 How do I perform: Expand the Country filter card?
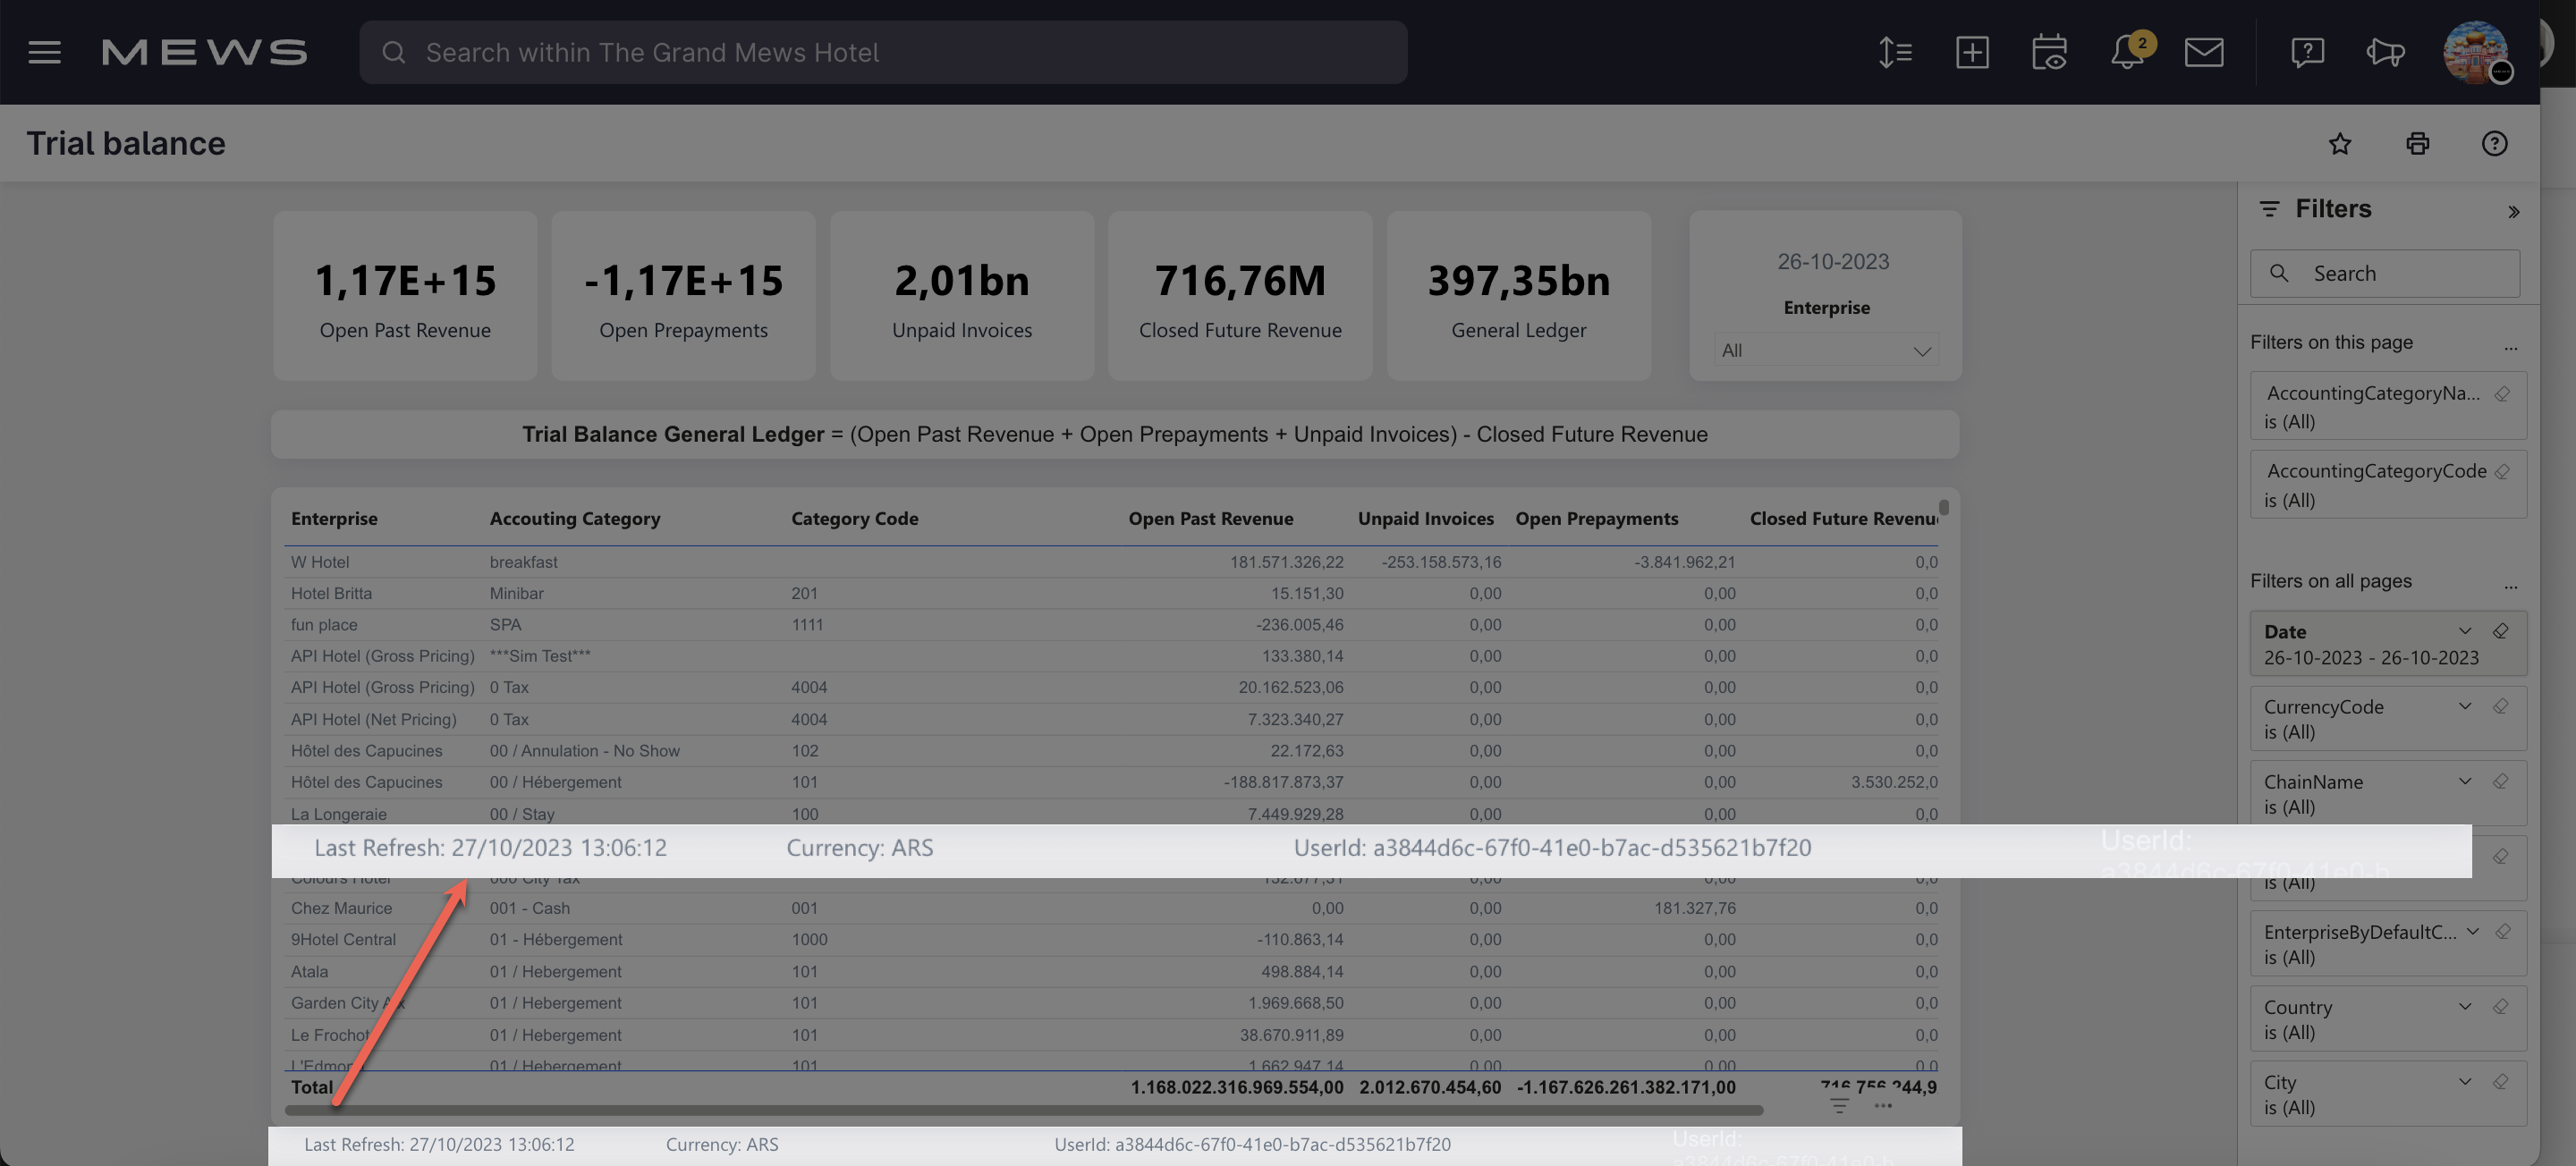coord(2464,1007)
